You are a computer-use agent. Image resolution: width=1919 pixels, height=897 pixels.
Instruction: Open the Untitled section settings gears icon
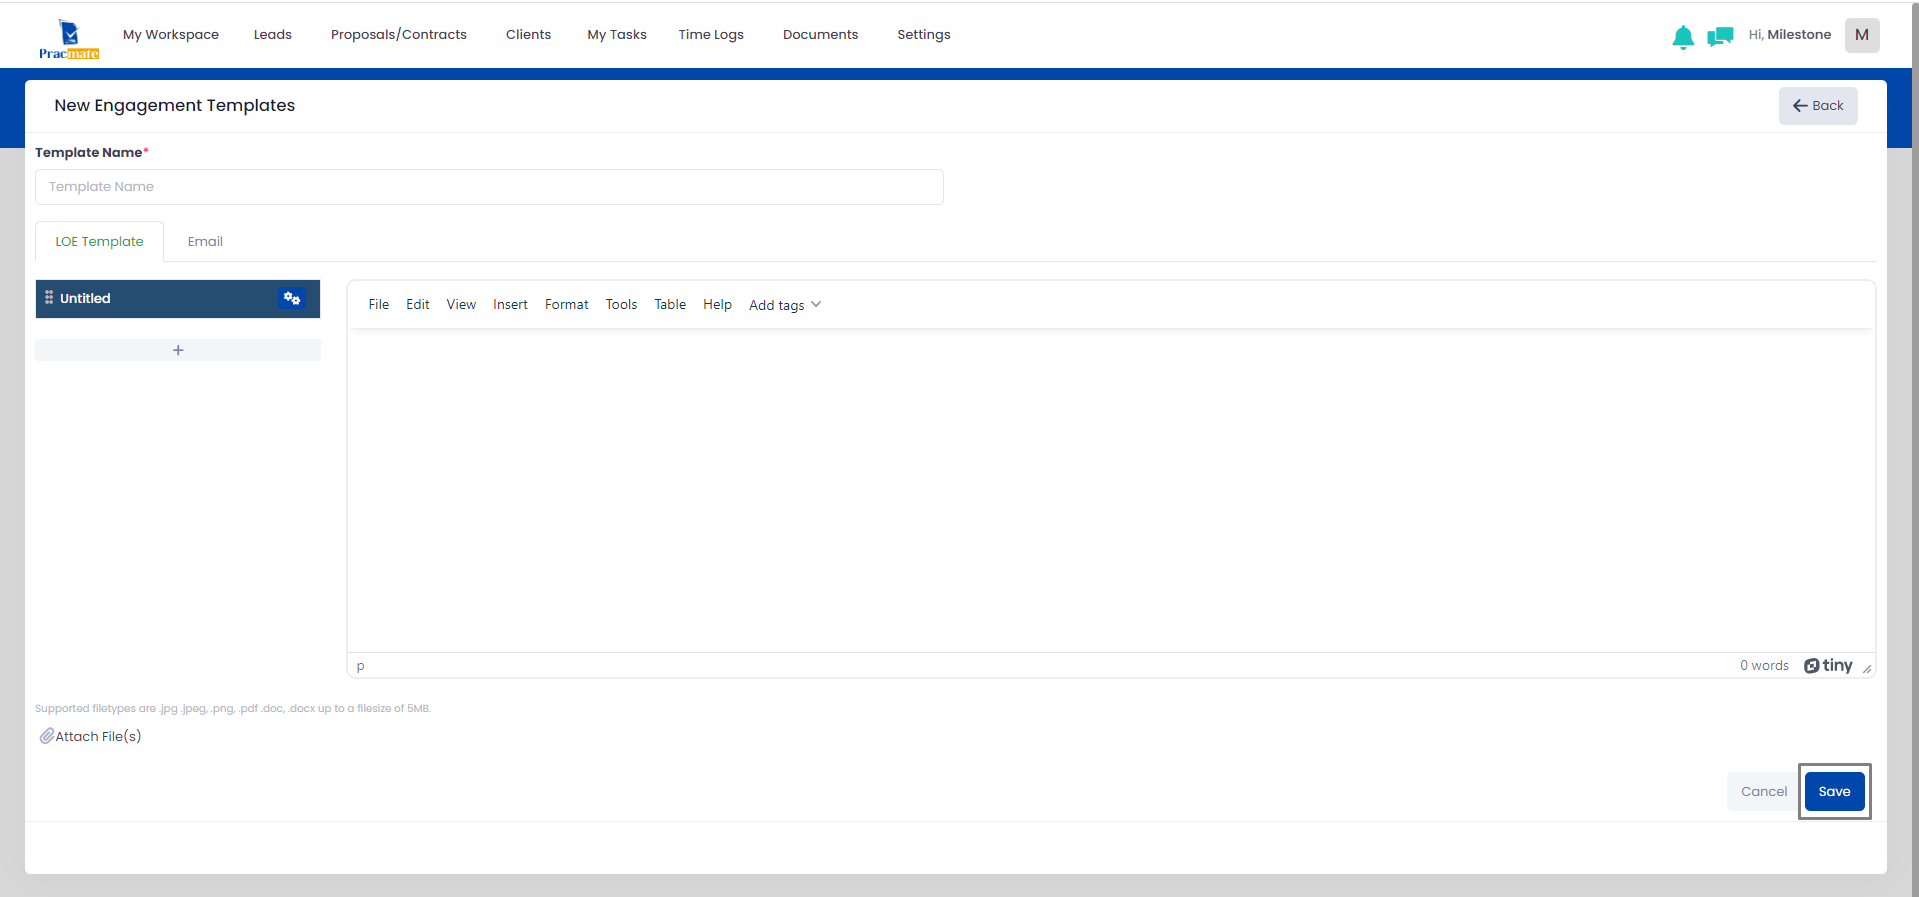click(x=292, y=298)
